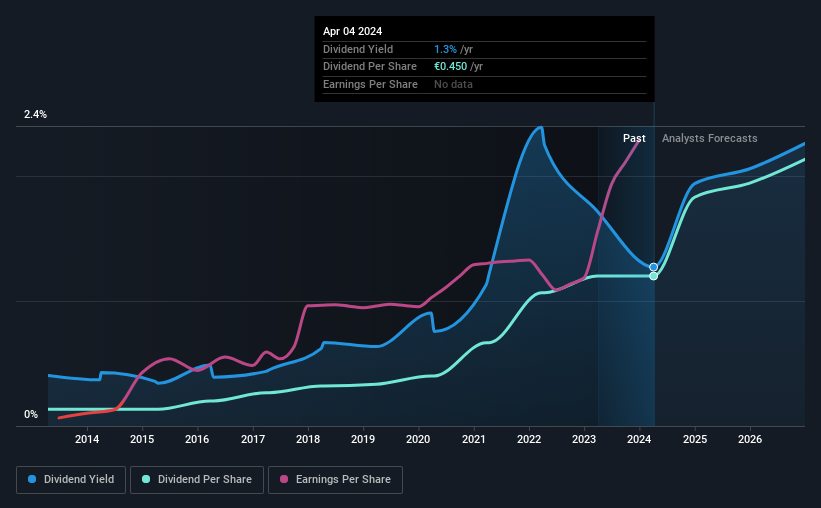Toggle the Dividend Yield legend button
The image size is (821, 508).
[71, 480]
